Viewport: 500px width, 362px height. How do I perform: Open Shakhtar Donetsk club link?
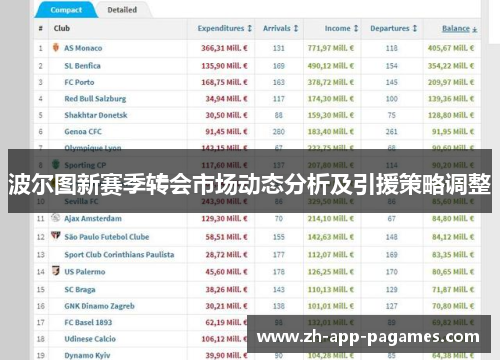[96, 115]
